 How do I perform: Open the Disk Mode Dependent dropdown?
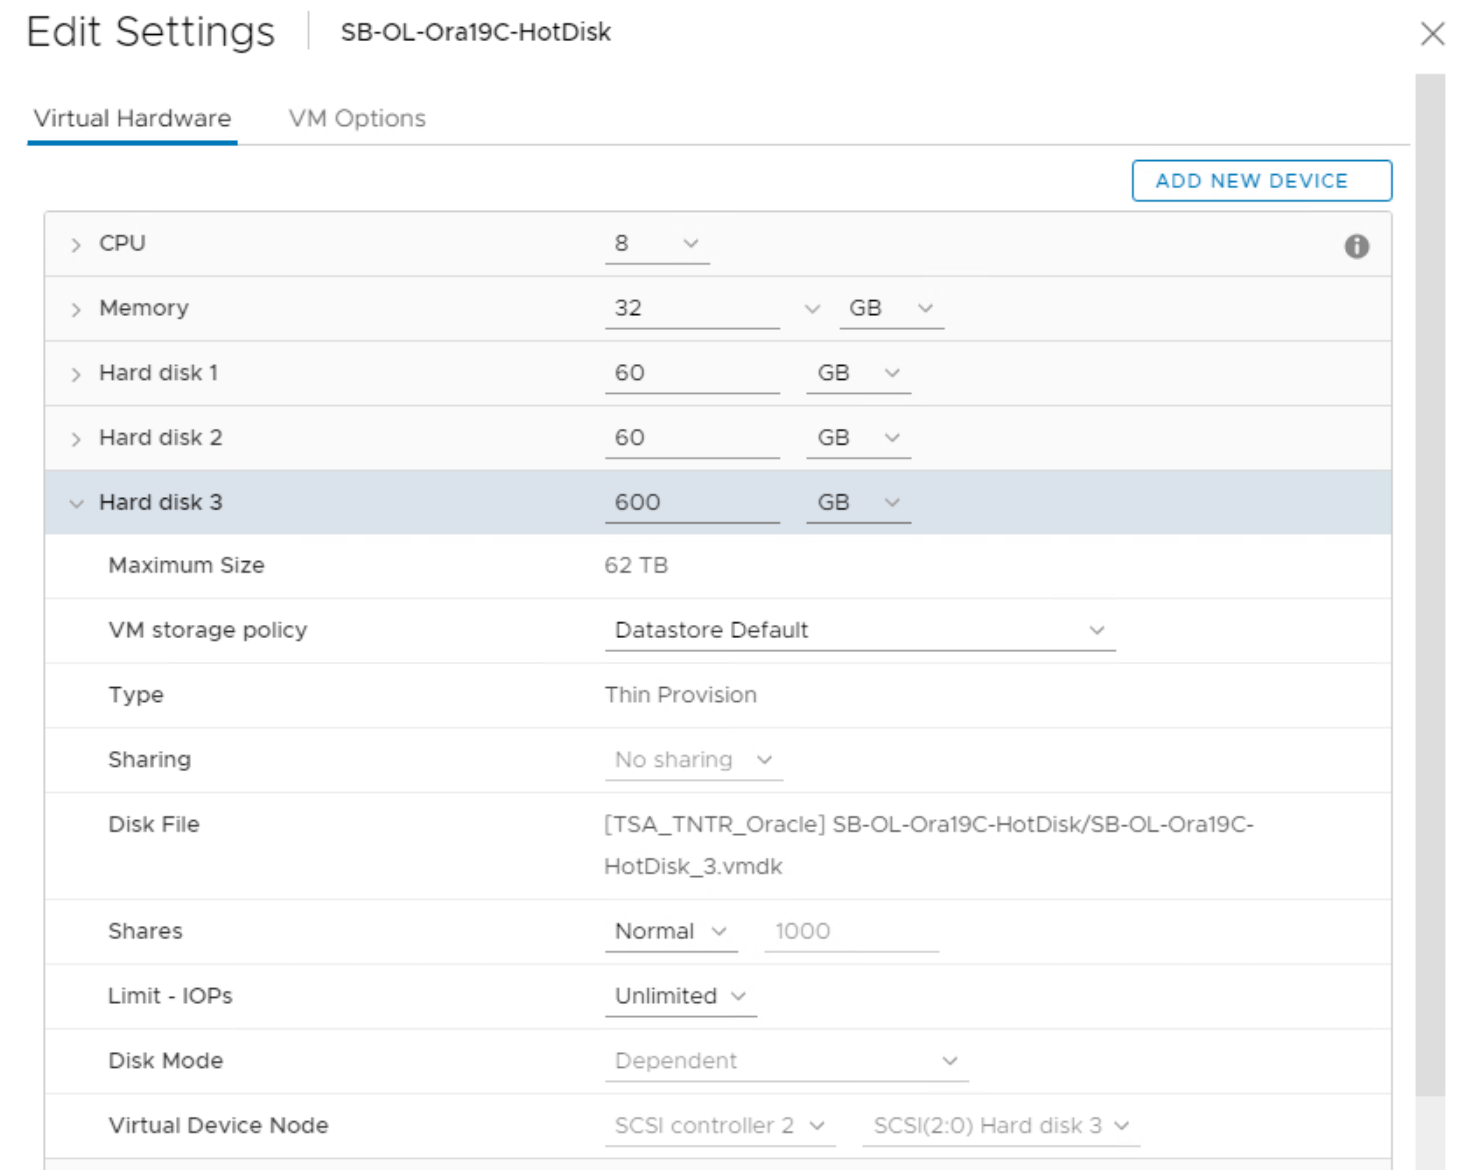786,1060
